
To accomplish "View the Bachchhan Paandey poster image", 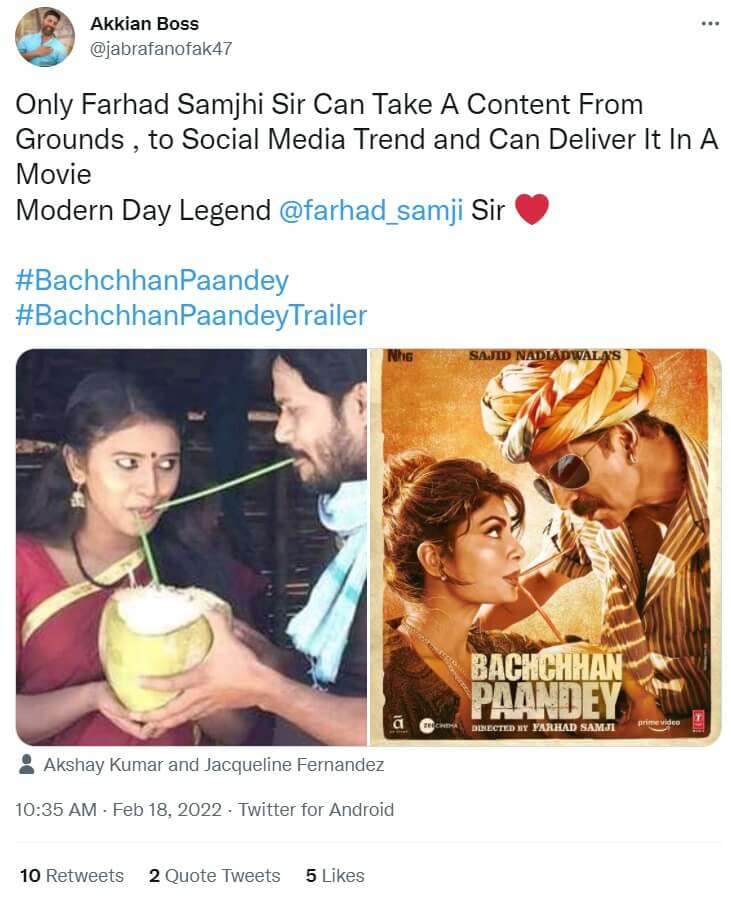I will (545, 547).
